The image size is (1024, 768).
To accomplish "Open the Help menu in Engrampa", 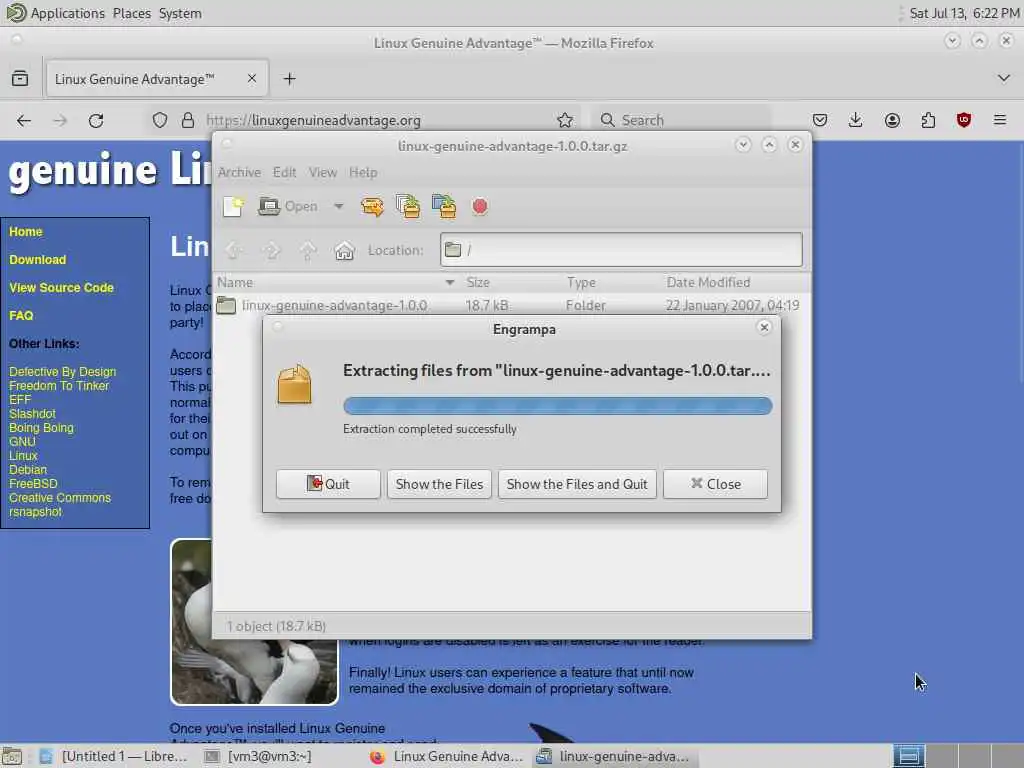I will tap(363, 172).
